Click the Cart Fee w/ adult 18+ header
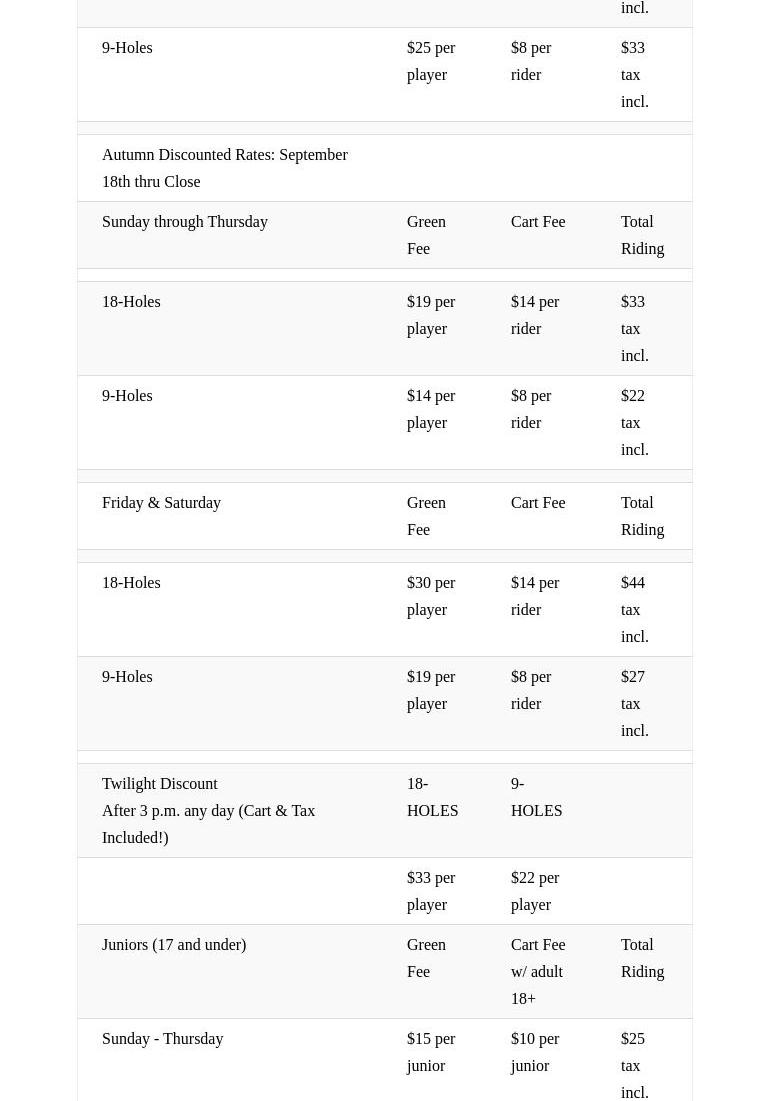 538,971
